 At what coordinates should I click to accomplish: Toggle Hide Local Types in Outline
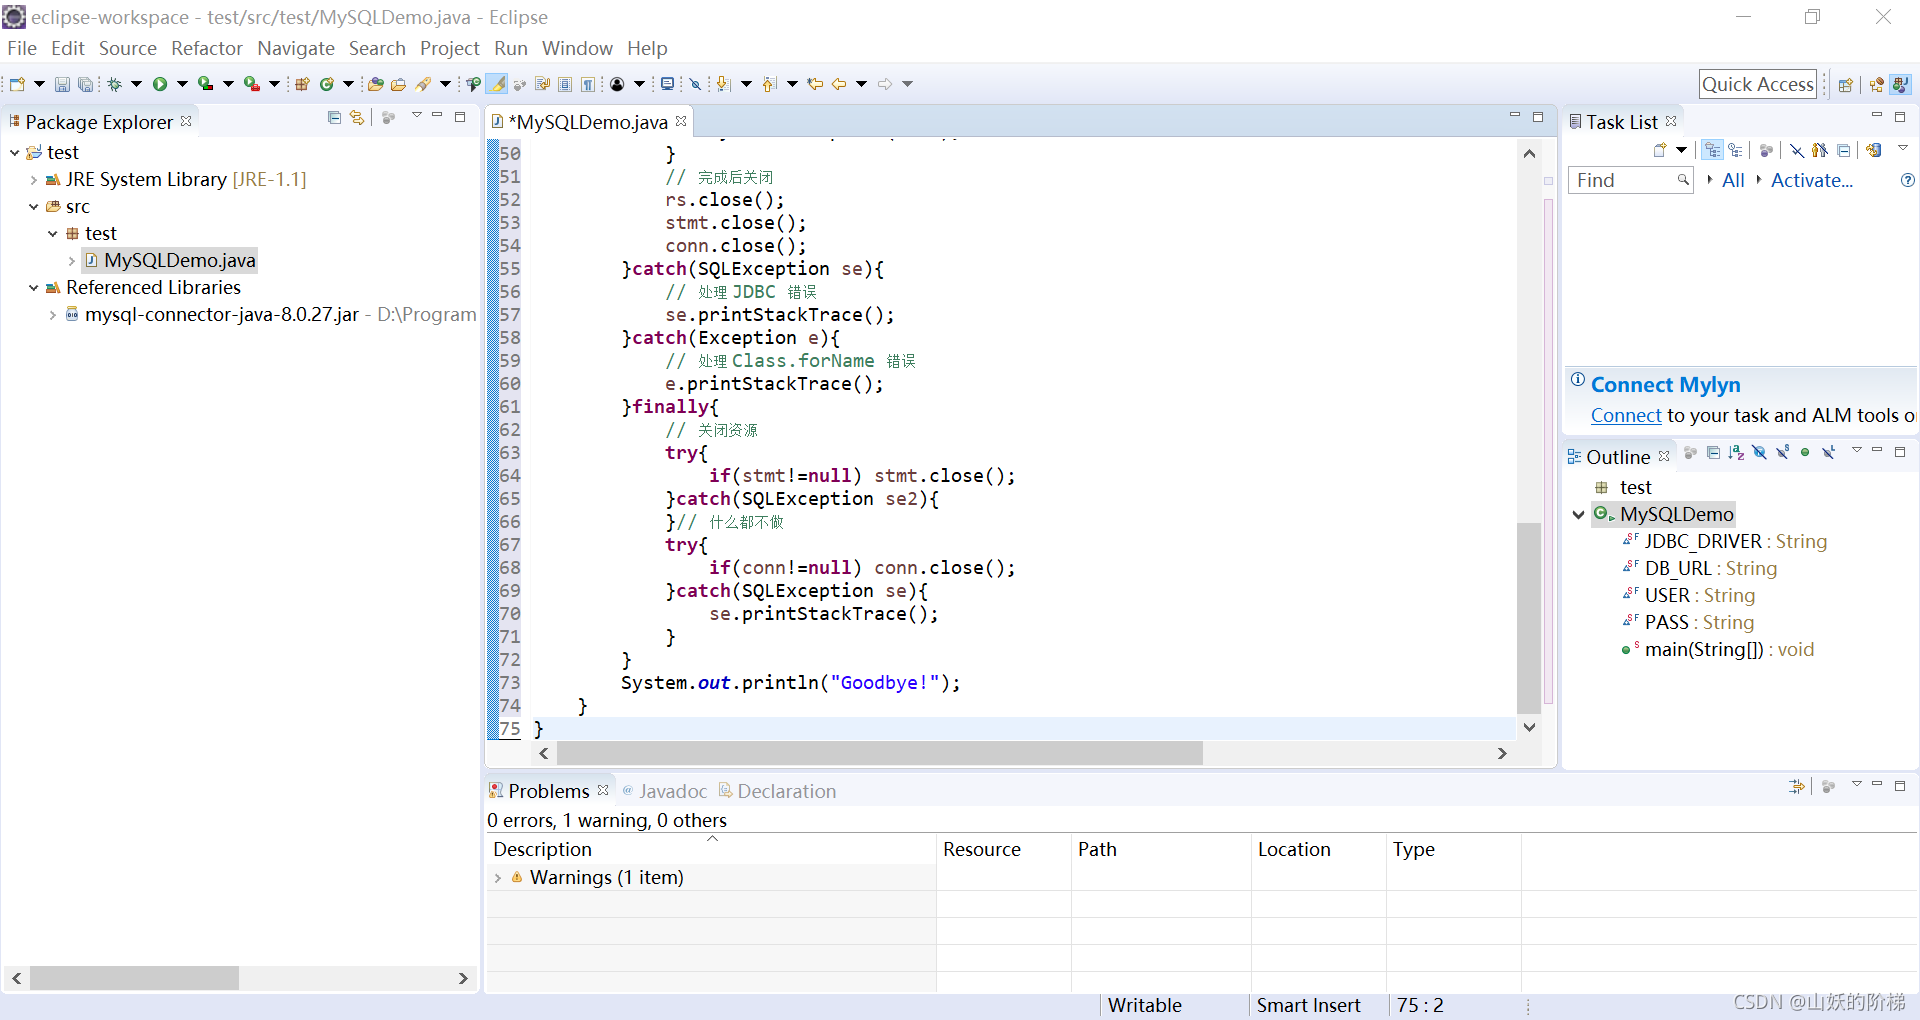coord(1828,453)
